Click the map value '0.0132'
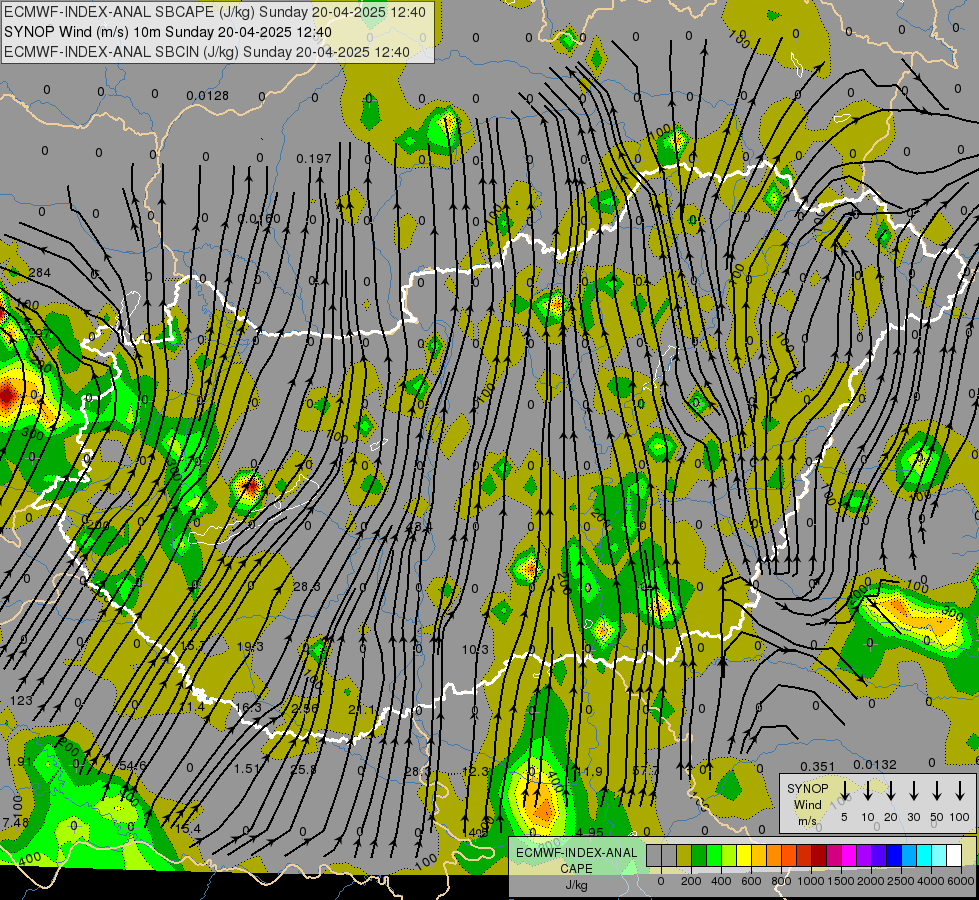The height and width of the screenshot is (900, 979). point(875,764)
